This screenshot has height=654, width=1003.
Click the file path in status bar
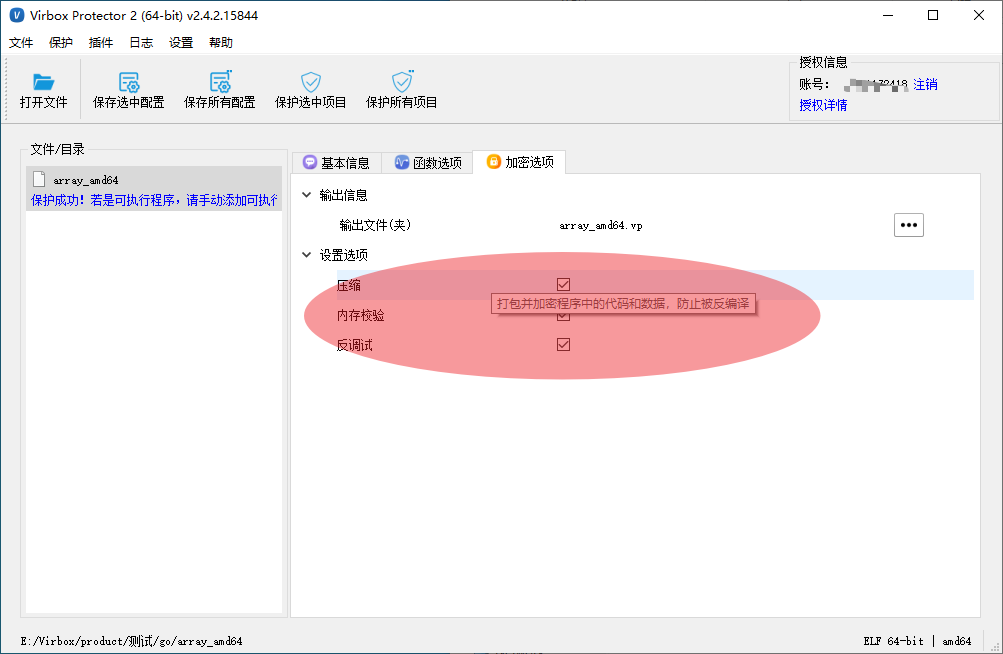pos(131,641)
